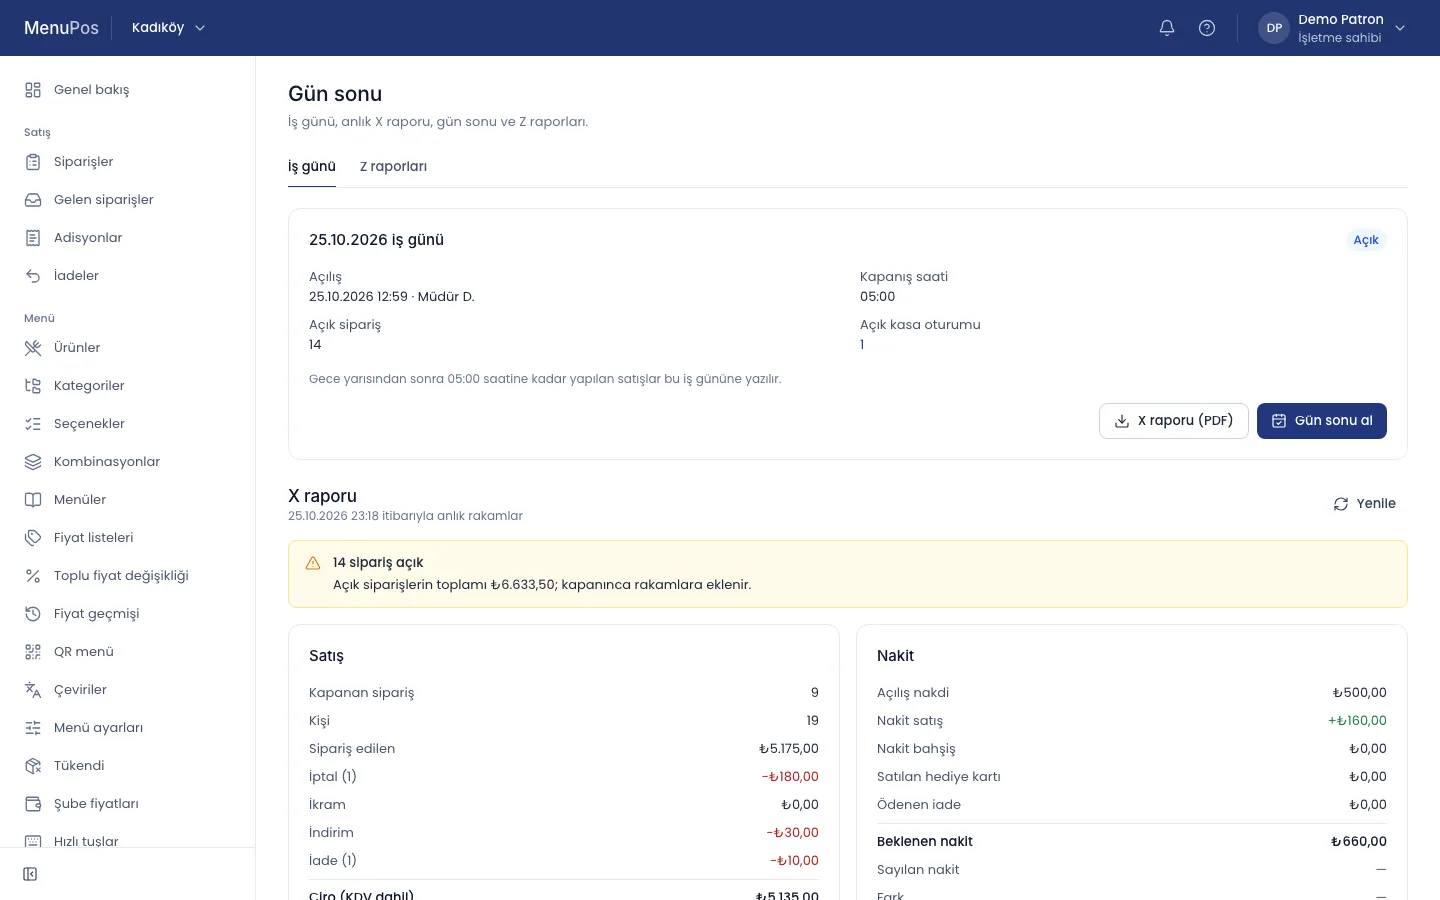Click the Sipariş edilen value ₺5.175,00

pos(789,749)
